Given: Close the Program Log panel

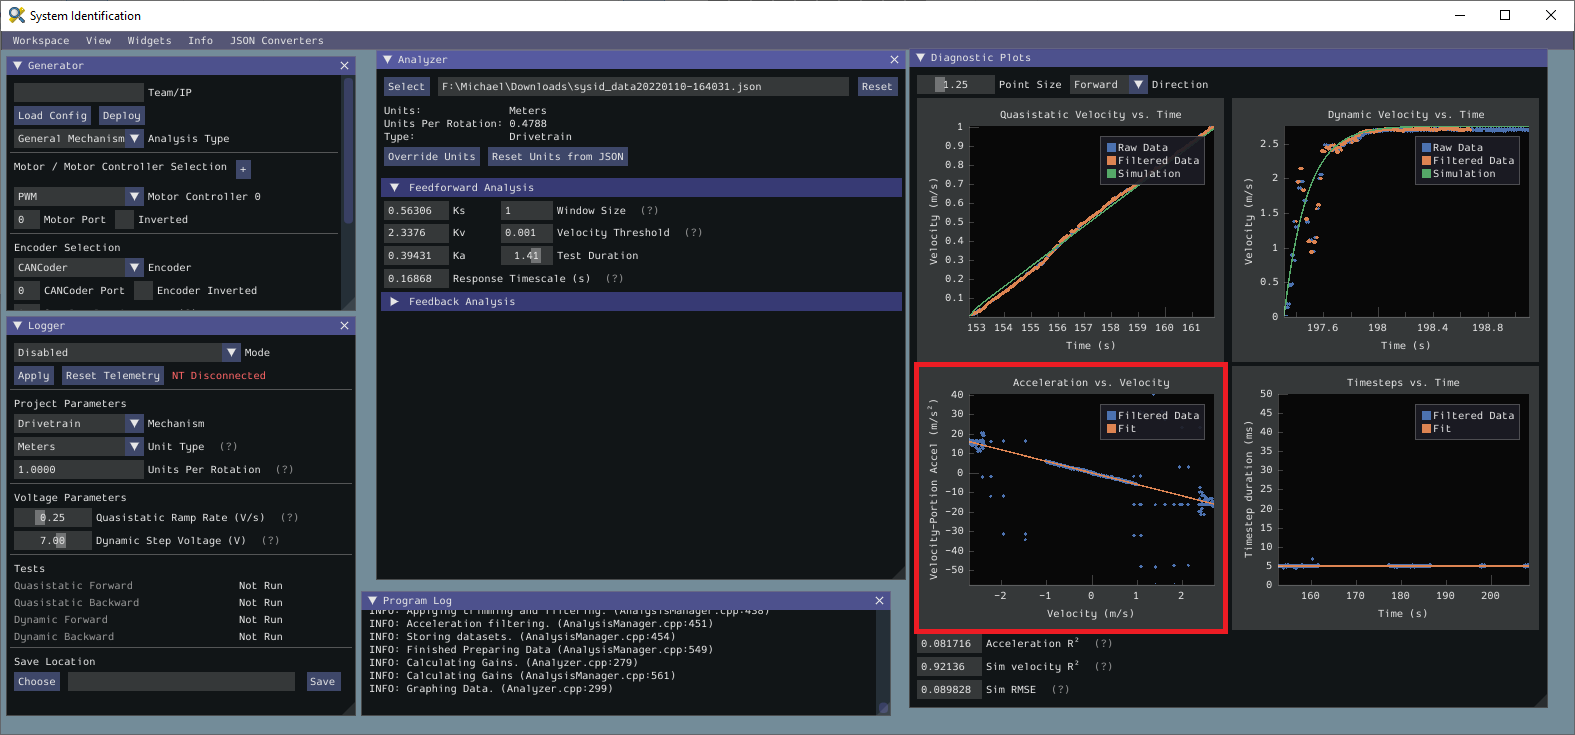Looking at the screenshot, I should (880, 601).
